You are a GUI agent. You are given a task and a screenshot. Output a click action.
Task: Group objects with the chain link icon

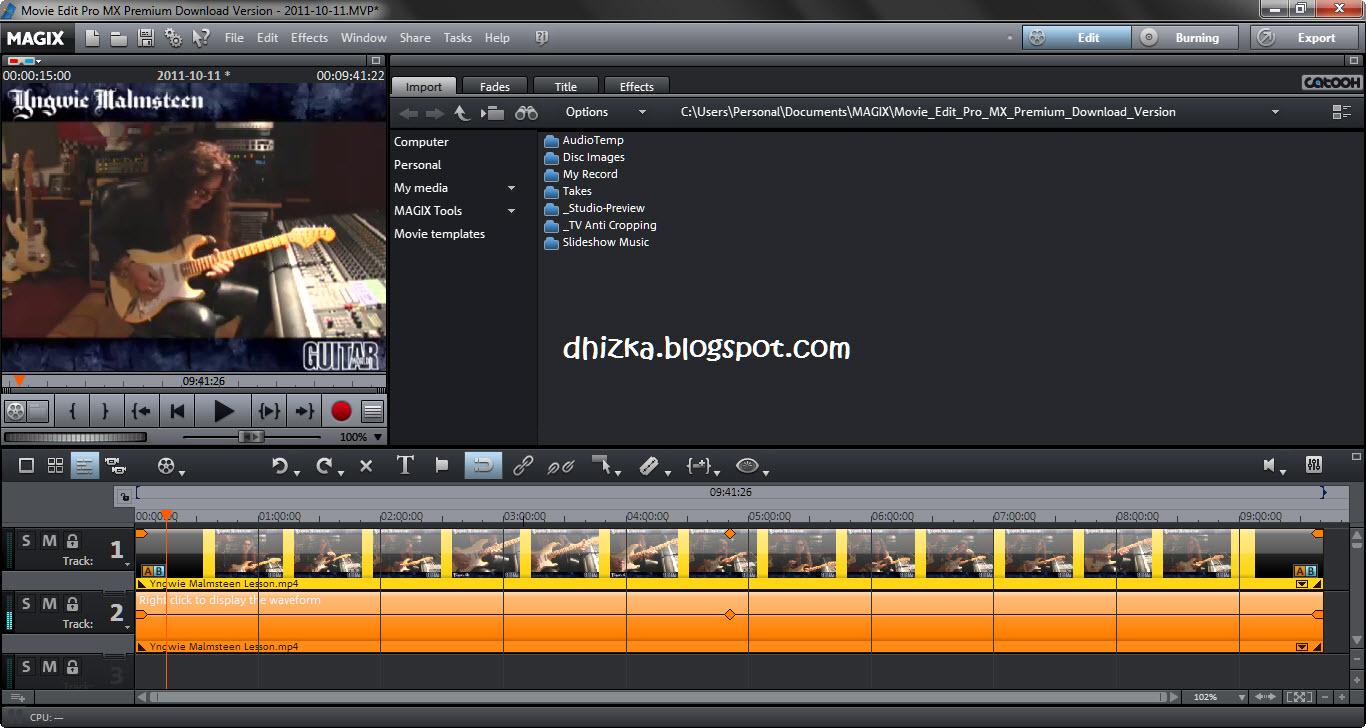(x=523, y=466)
